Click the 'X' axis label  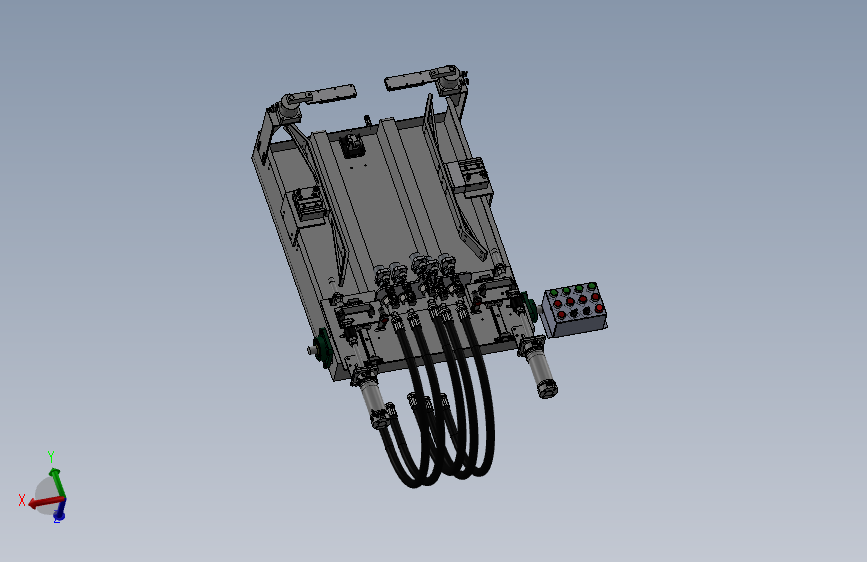click(x=22, y=500)
